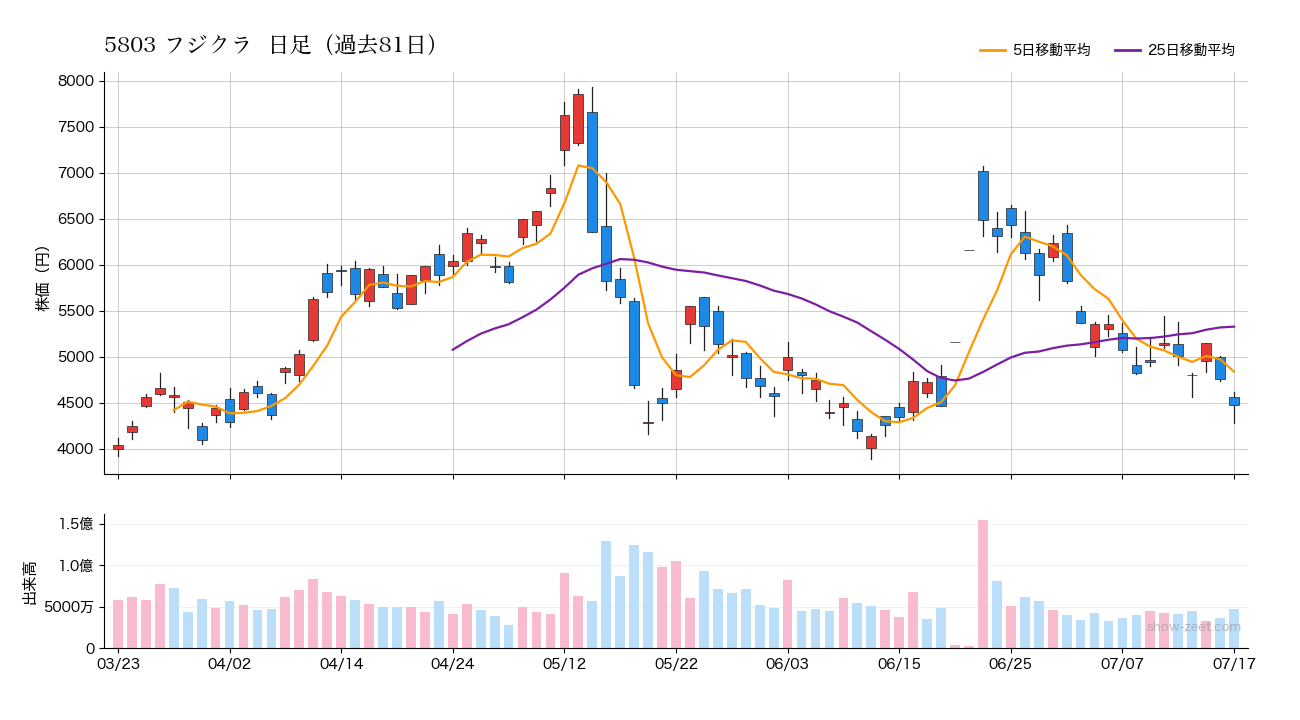Select the 05/12 date label
1300x720 pixels.
[565, 664]
